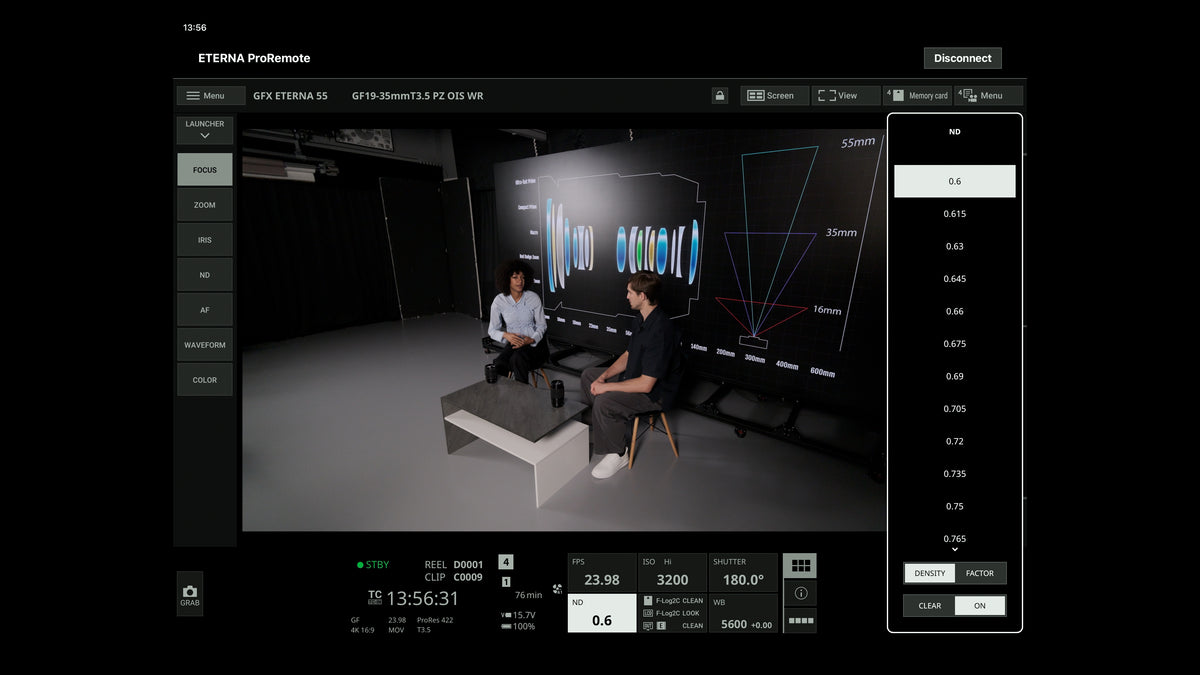Screen dimensions: 1200x675
Task: Expand the LAUNCHER dropdown
Action: point(205,130)
